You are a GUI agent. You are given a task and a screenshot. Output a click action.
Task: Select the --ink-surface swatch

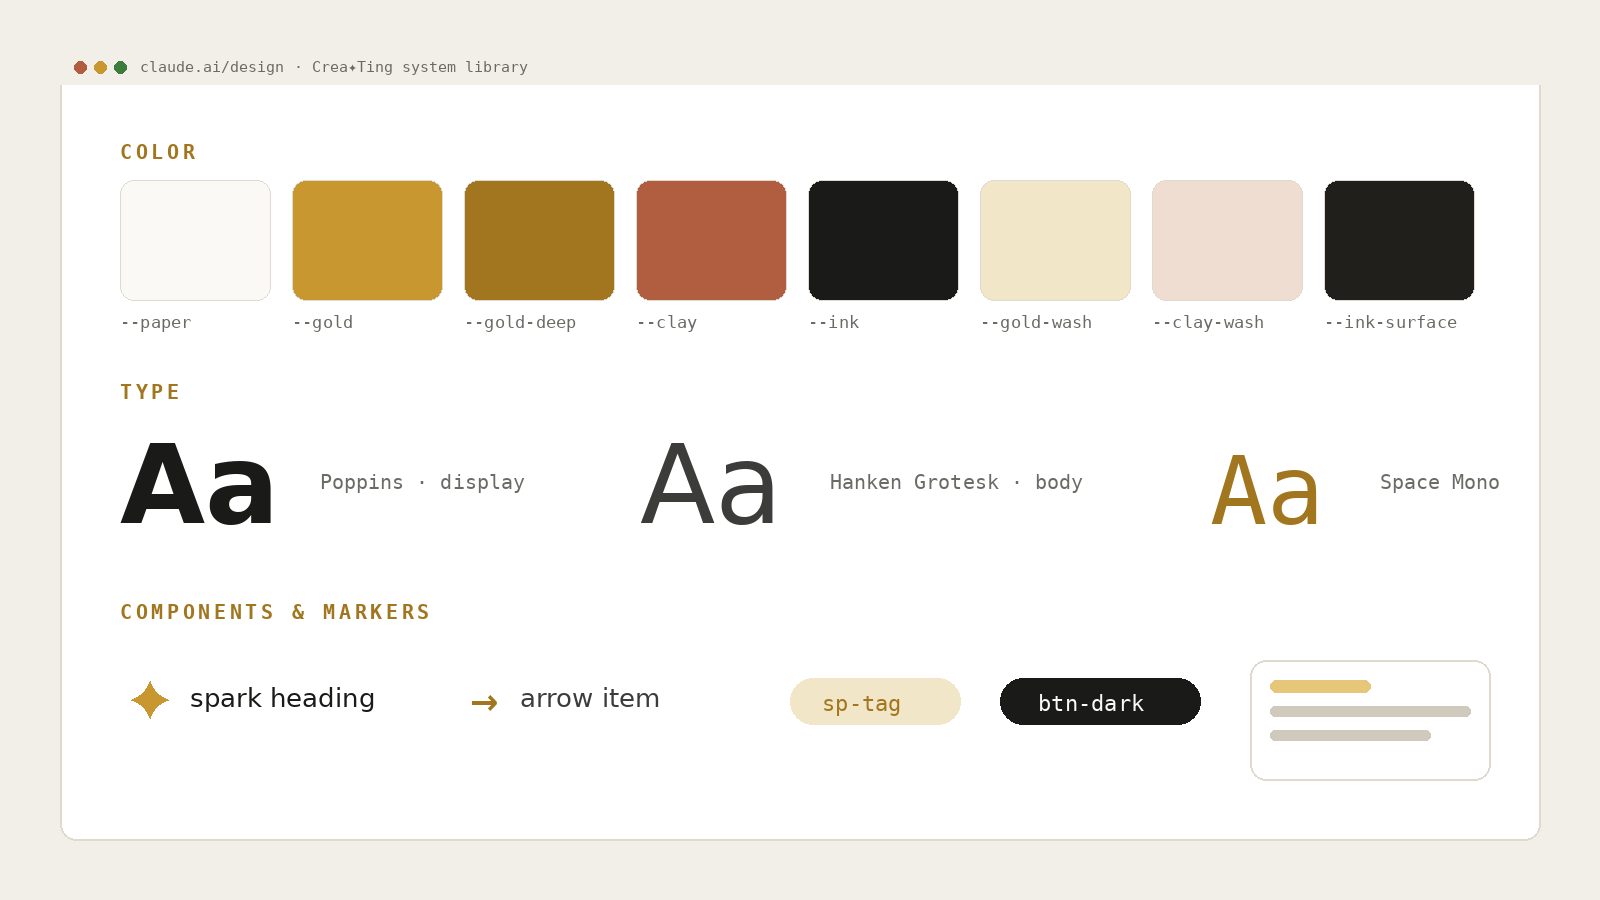tap(1399, 240)
